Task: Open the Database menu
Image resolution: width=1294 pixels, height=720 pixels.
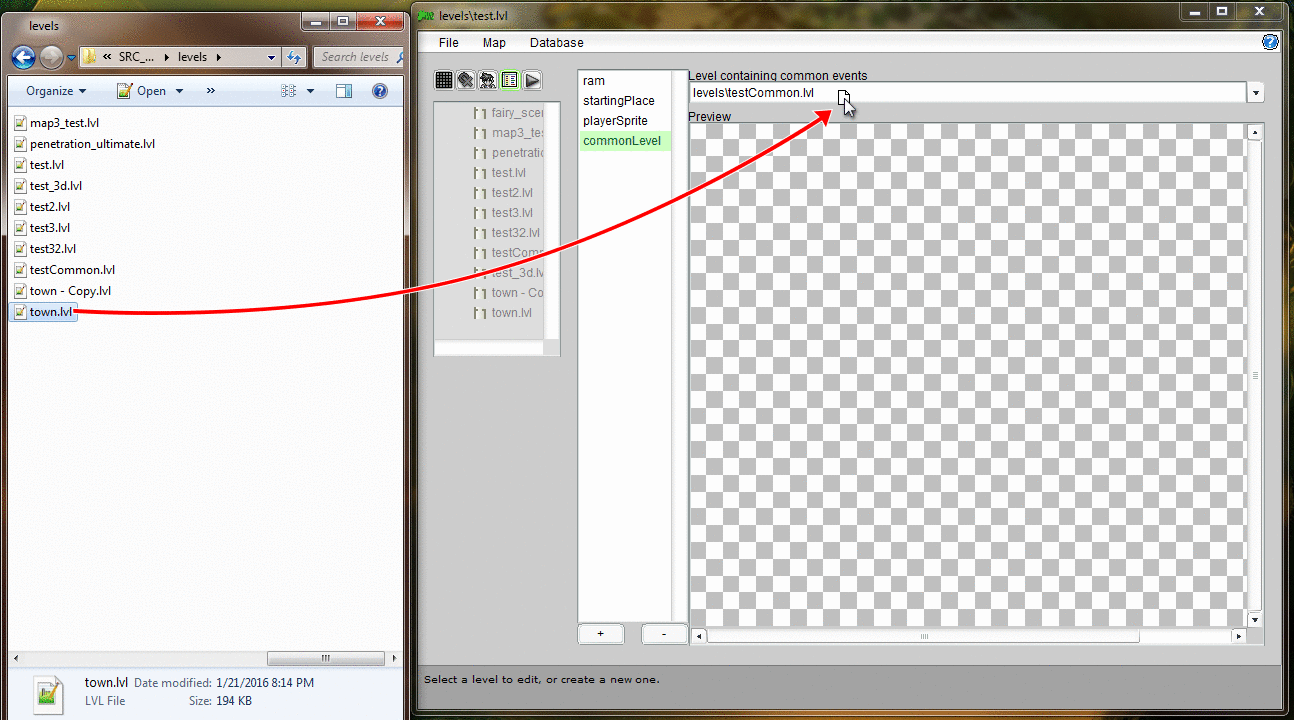Action: click(x=556, y=43)
